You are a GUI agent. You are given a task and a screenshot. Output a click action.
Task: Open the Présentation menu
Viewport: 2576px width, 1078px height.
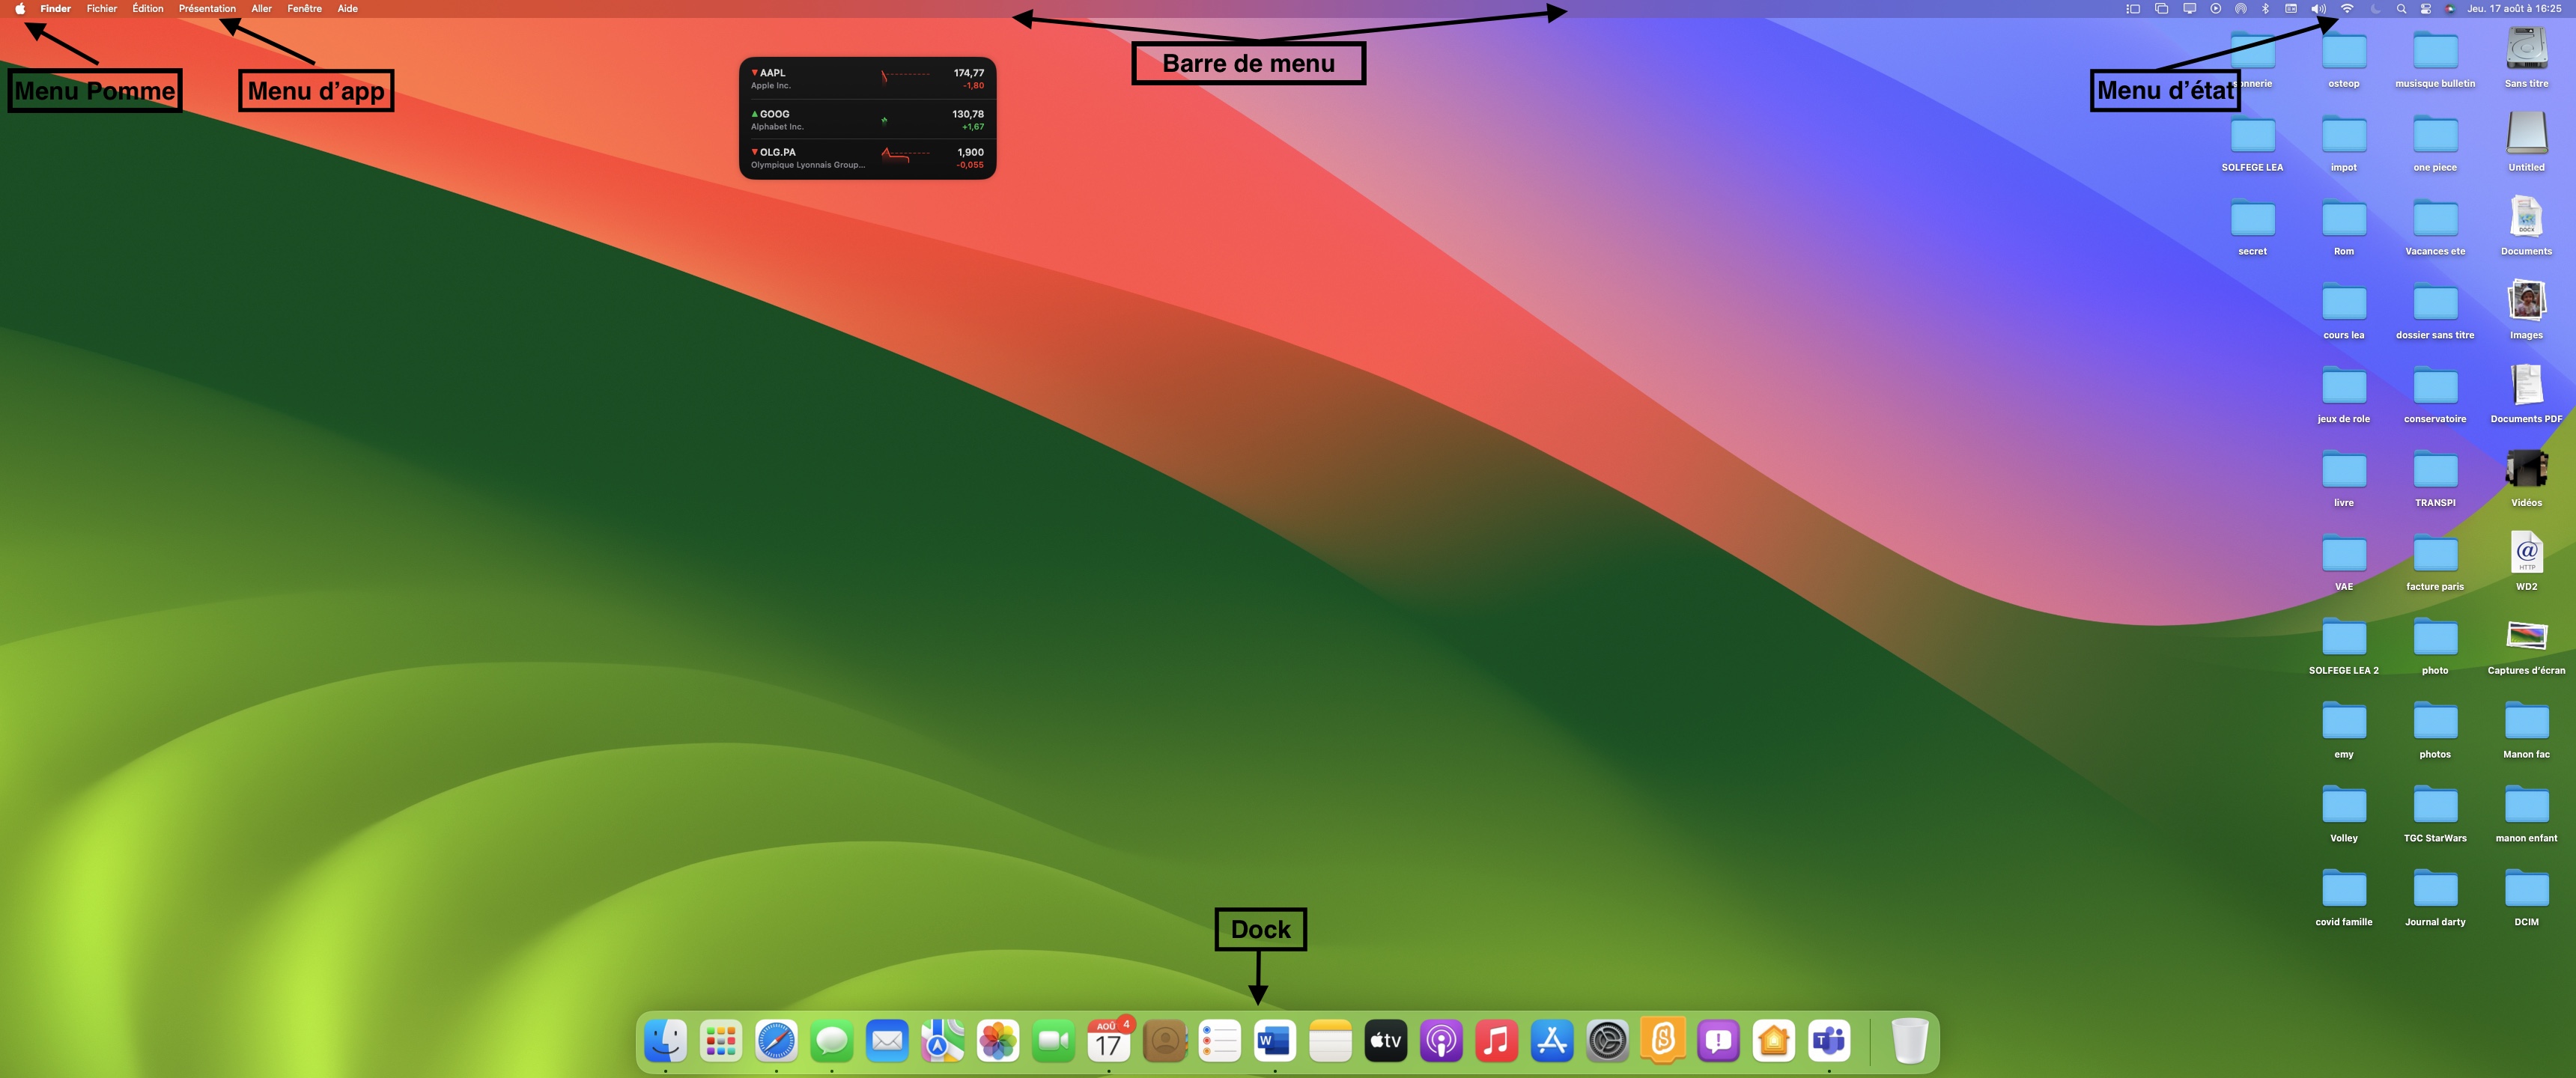point(207,8)
